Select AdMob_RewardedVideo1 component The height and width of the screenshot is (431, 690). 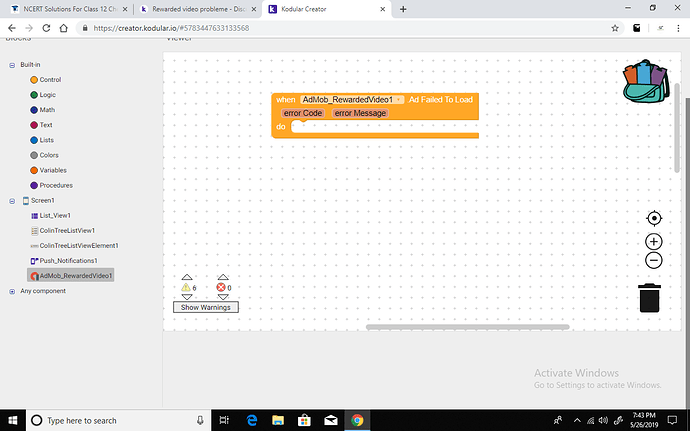click(x=71, y=276)
